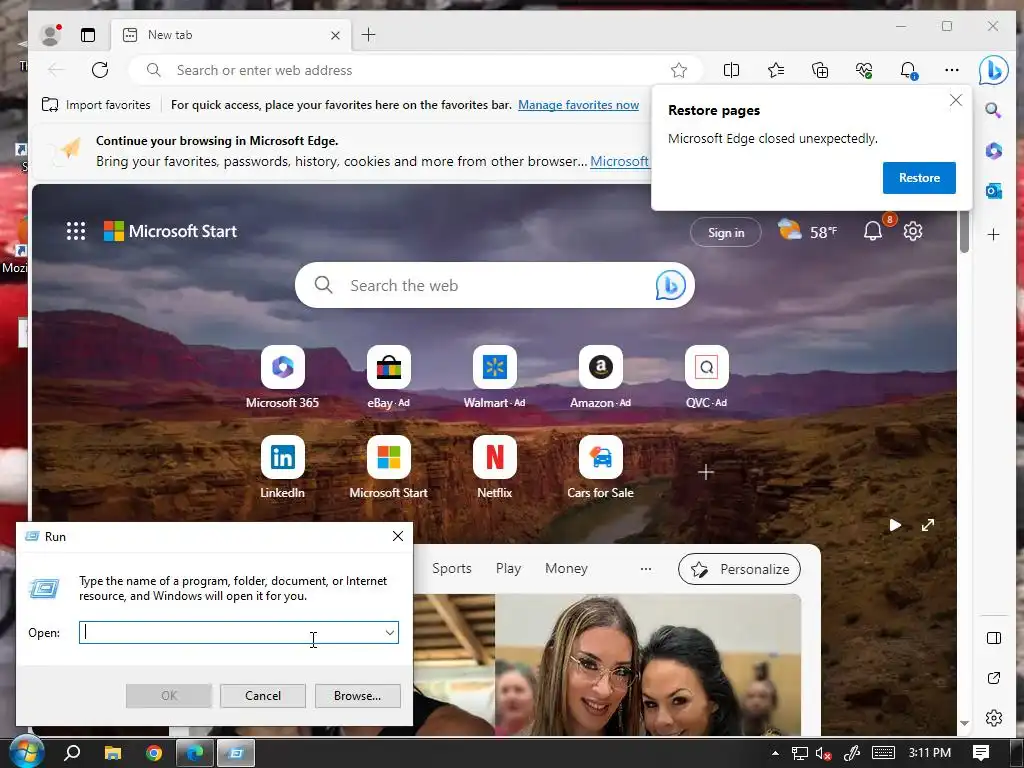Add a sidebar app with plus icon
This screenshot has width=1024, height=768.
pos(993,234)
